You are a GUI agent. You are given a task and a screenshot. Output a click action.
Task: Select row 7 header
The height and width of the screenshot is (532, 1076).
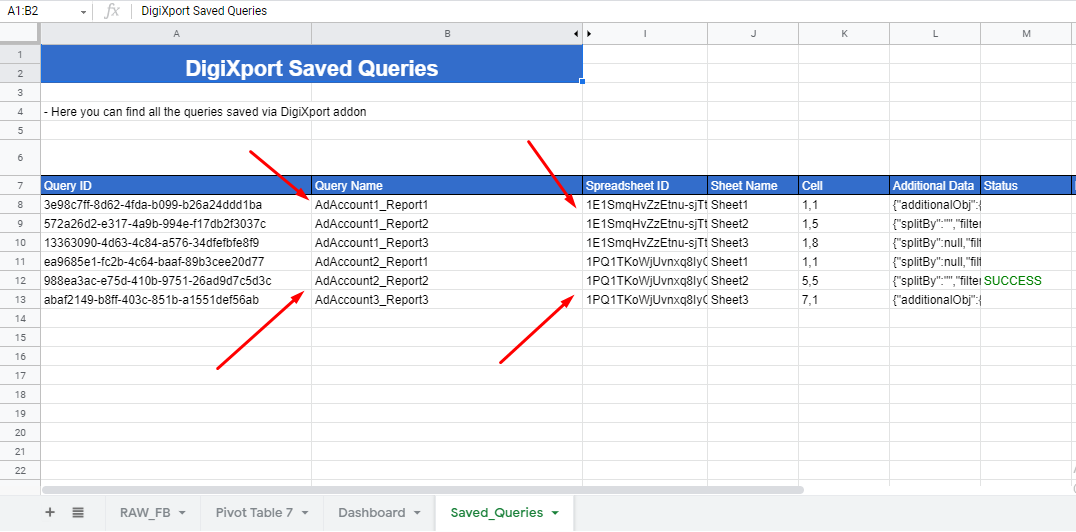(20, 185)
